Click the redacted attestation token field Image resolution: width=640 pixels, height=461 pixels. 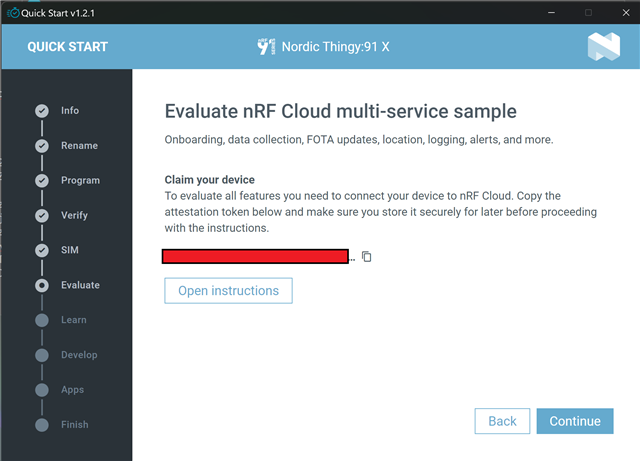pos(256,256)
